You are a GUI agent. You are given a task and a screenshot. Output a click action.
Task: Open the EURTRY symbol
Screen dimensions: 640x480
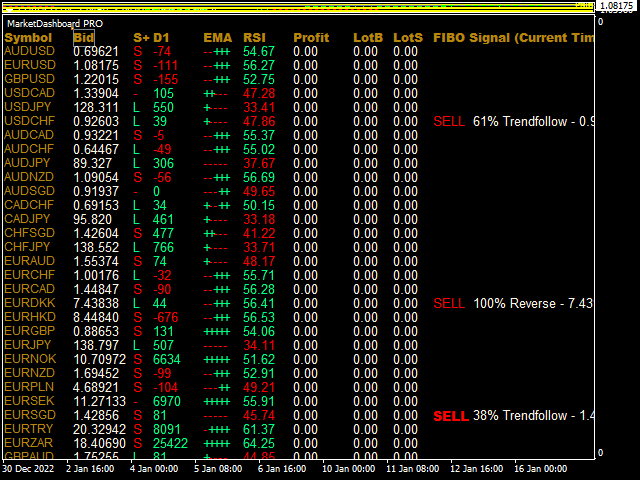[x=29, y=429]
